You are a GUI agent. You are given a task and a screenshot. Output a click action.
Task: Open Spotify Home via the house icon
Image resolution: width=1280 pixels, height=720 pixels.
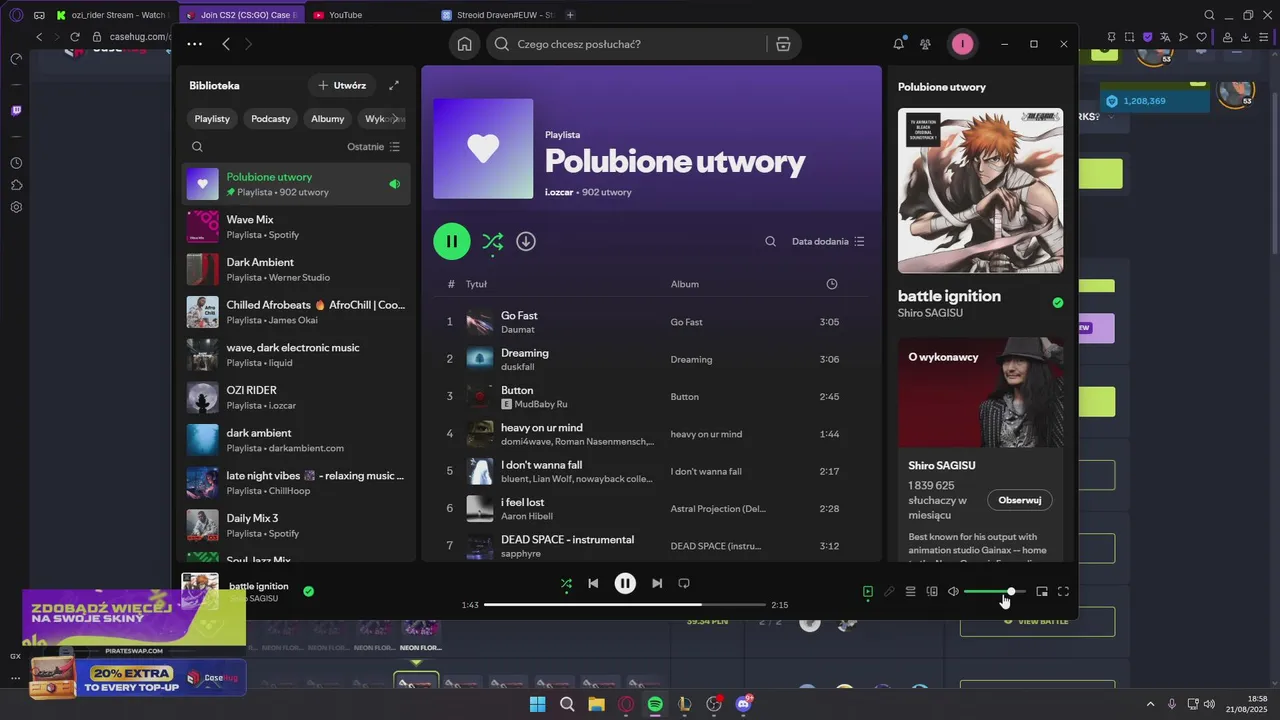[464, 44]
